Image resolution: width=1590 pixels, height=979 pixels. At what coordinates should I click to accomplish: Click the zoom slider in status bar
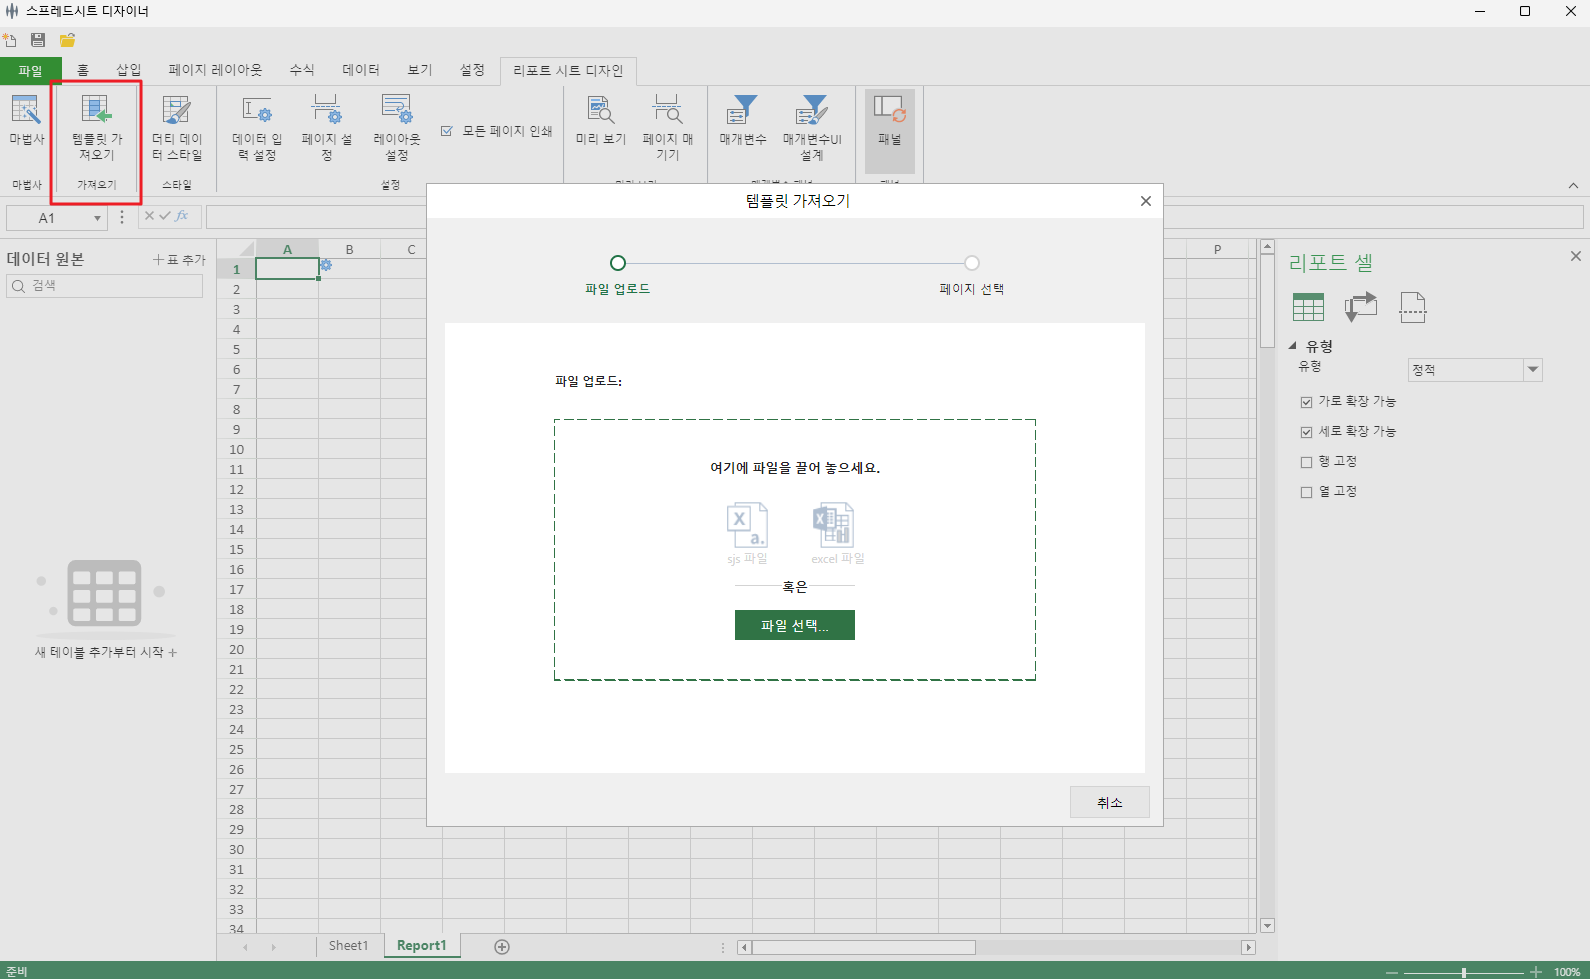(x=1463, y=972)
